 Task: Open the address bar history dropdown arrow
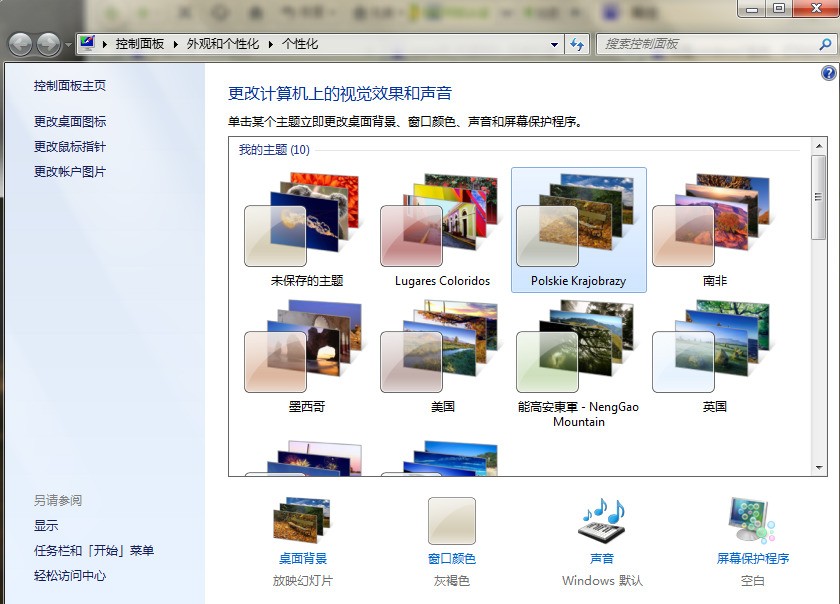[554, 44]
